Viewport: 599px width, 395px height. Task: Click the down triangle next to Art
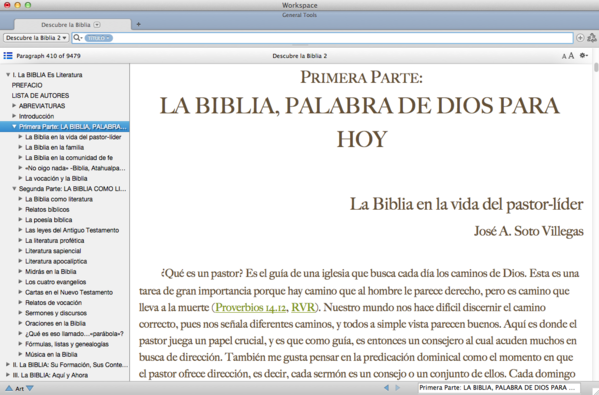[30, 388]
